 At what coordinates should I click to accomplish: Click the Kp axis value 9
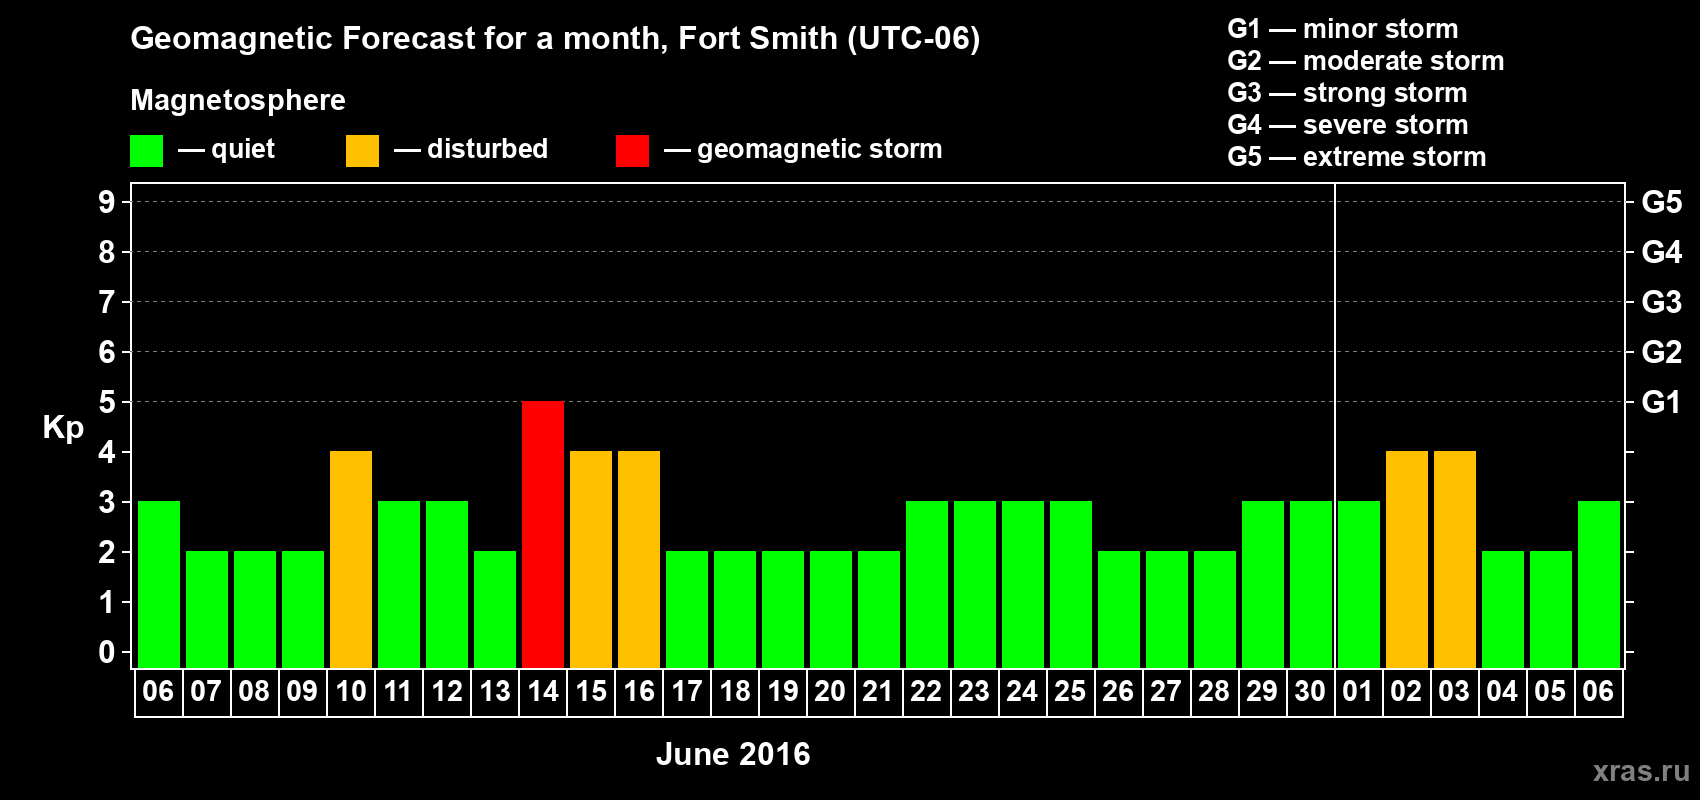coord(107,202)
